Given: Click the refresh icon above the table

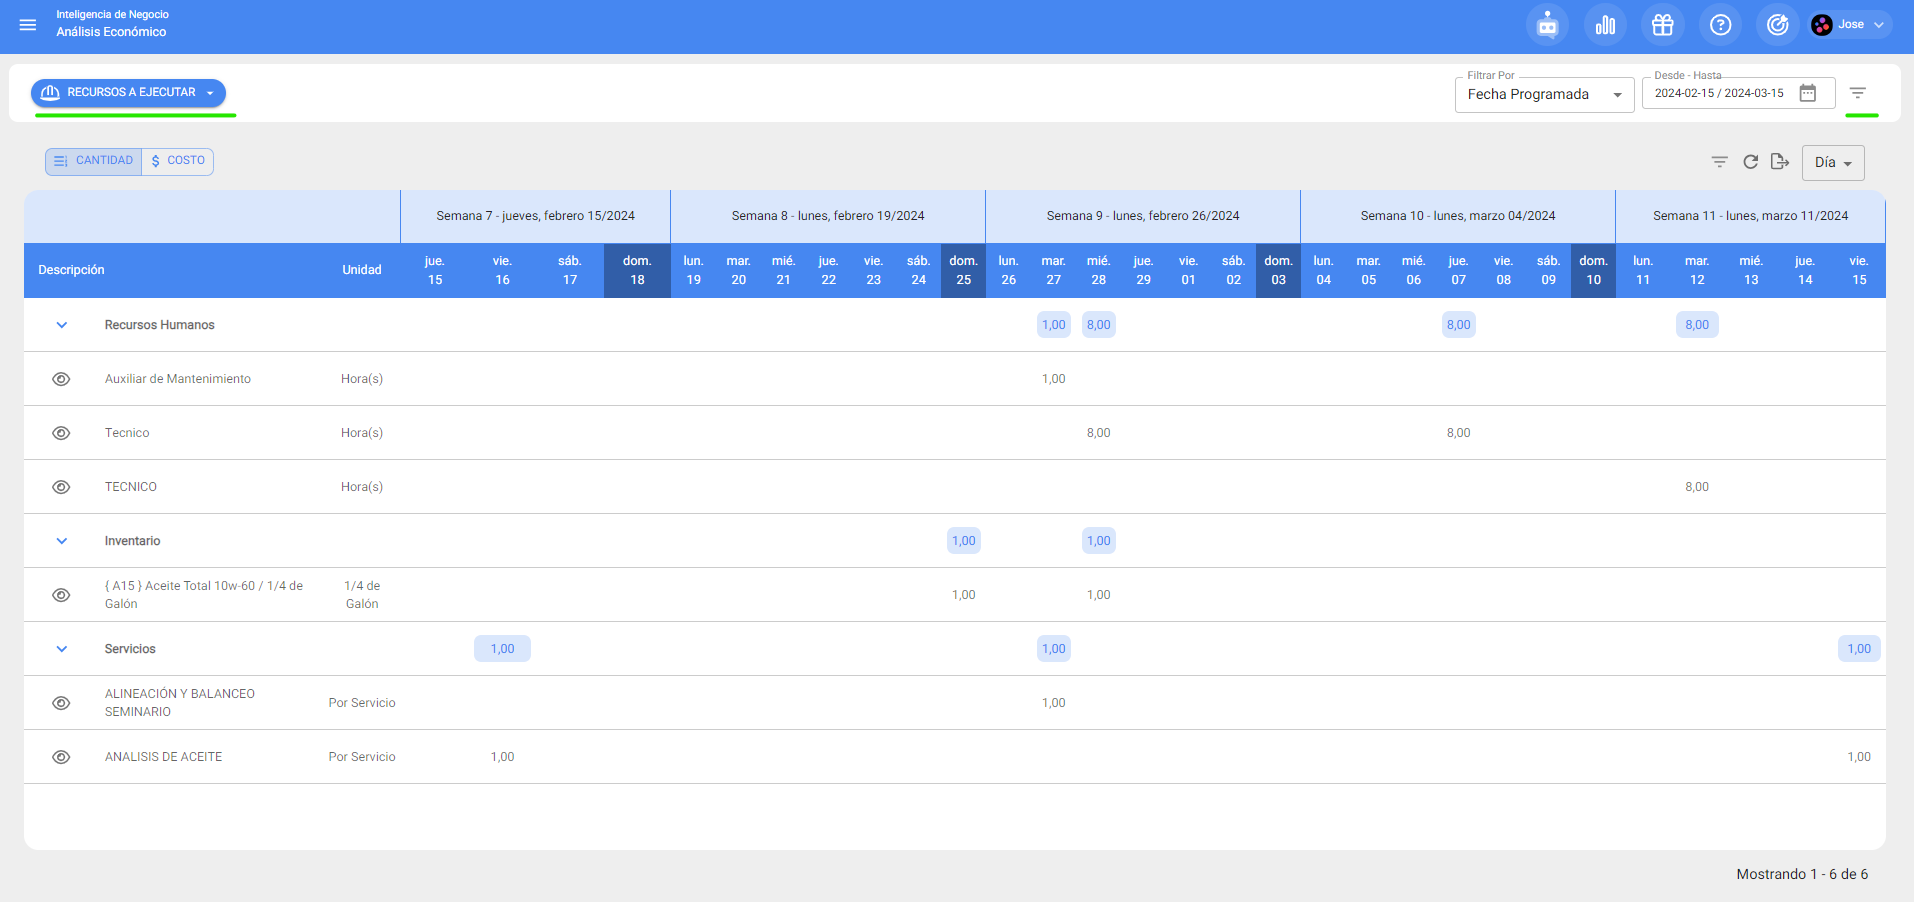Looking at the screenshot, I should click(x=1750, y=162).
